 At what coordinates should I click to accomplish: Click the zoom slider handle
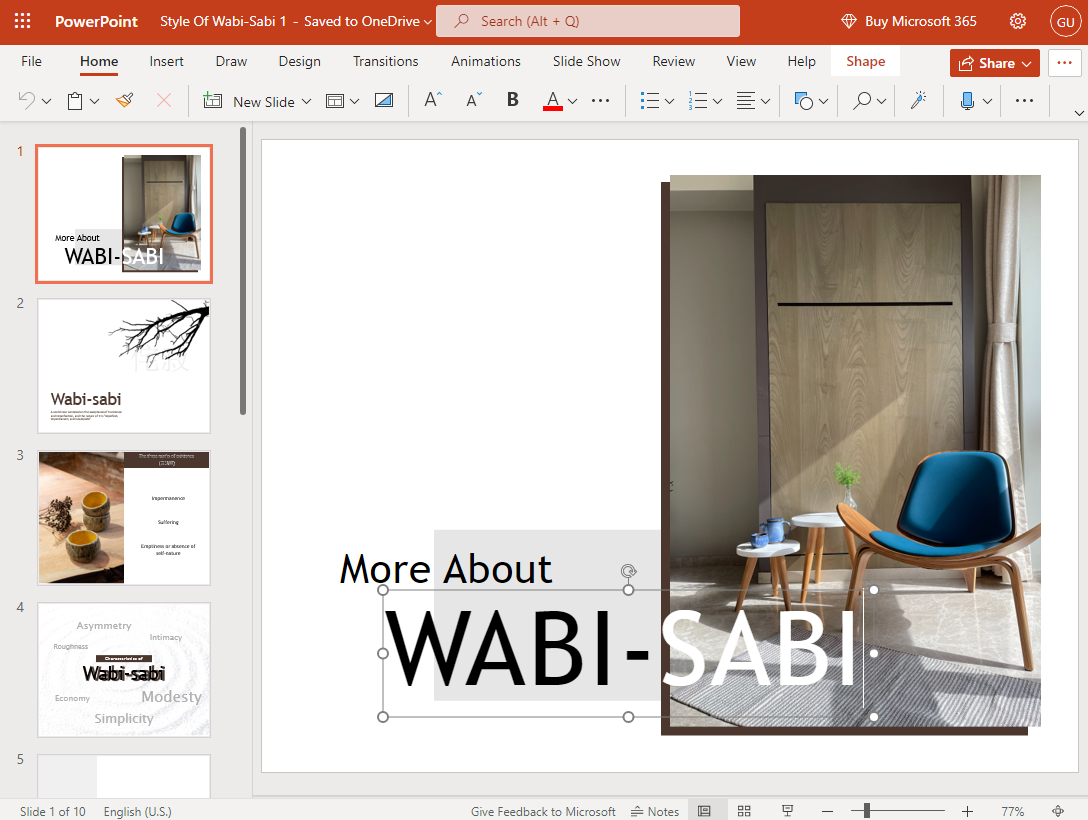[867, 811]
